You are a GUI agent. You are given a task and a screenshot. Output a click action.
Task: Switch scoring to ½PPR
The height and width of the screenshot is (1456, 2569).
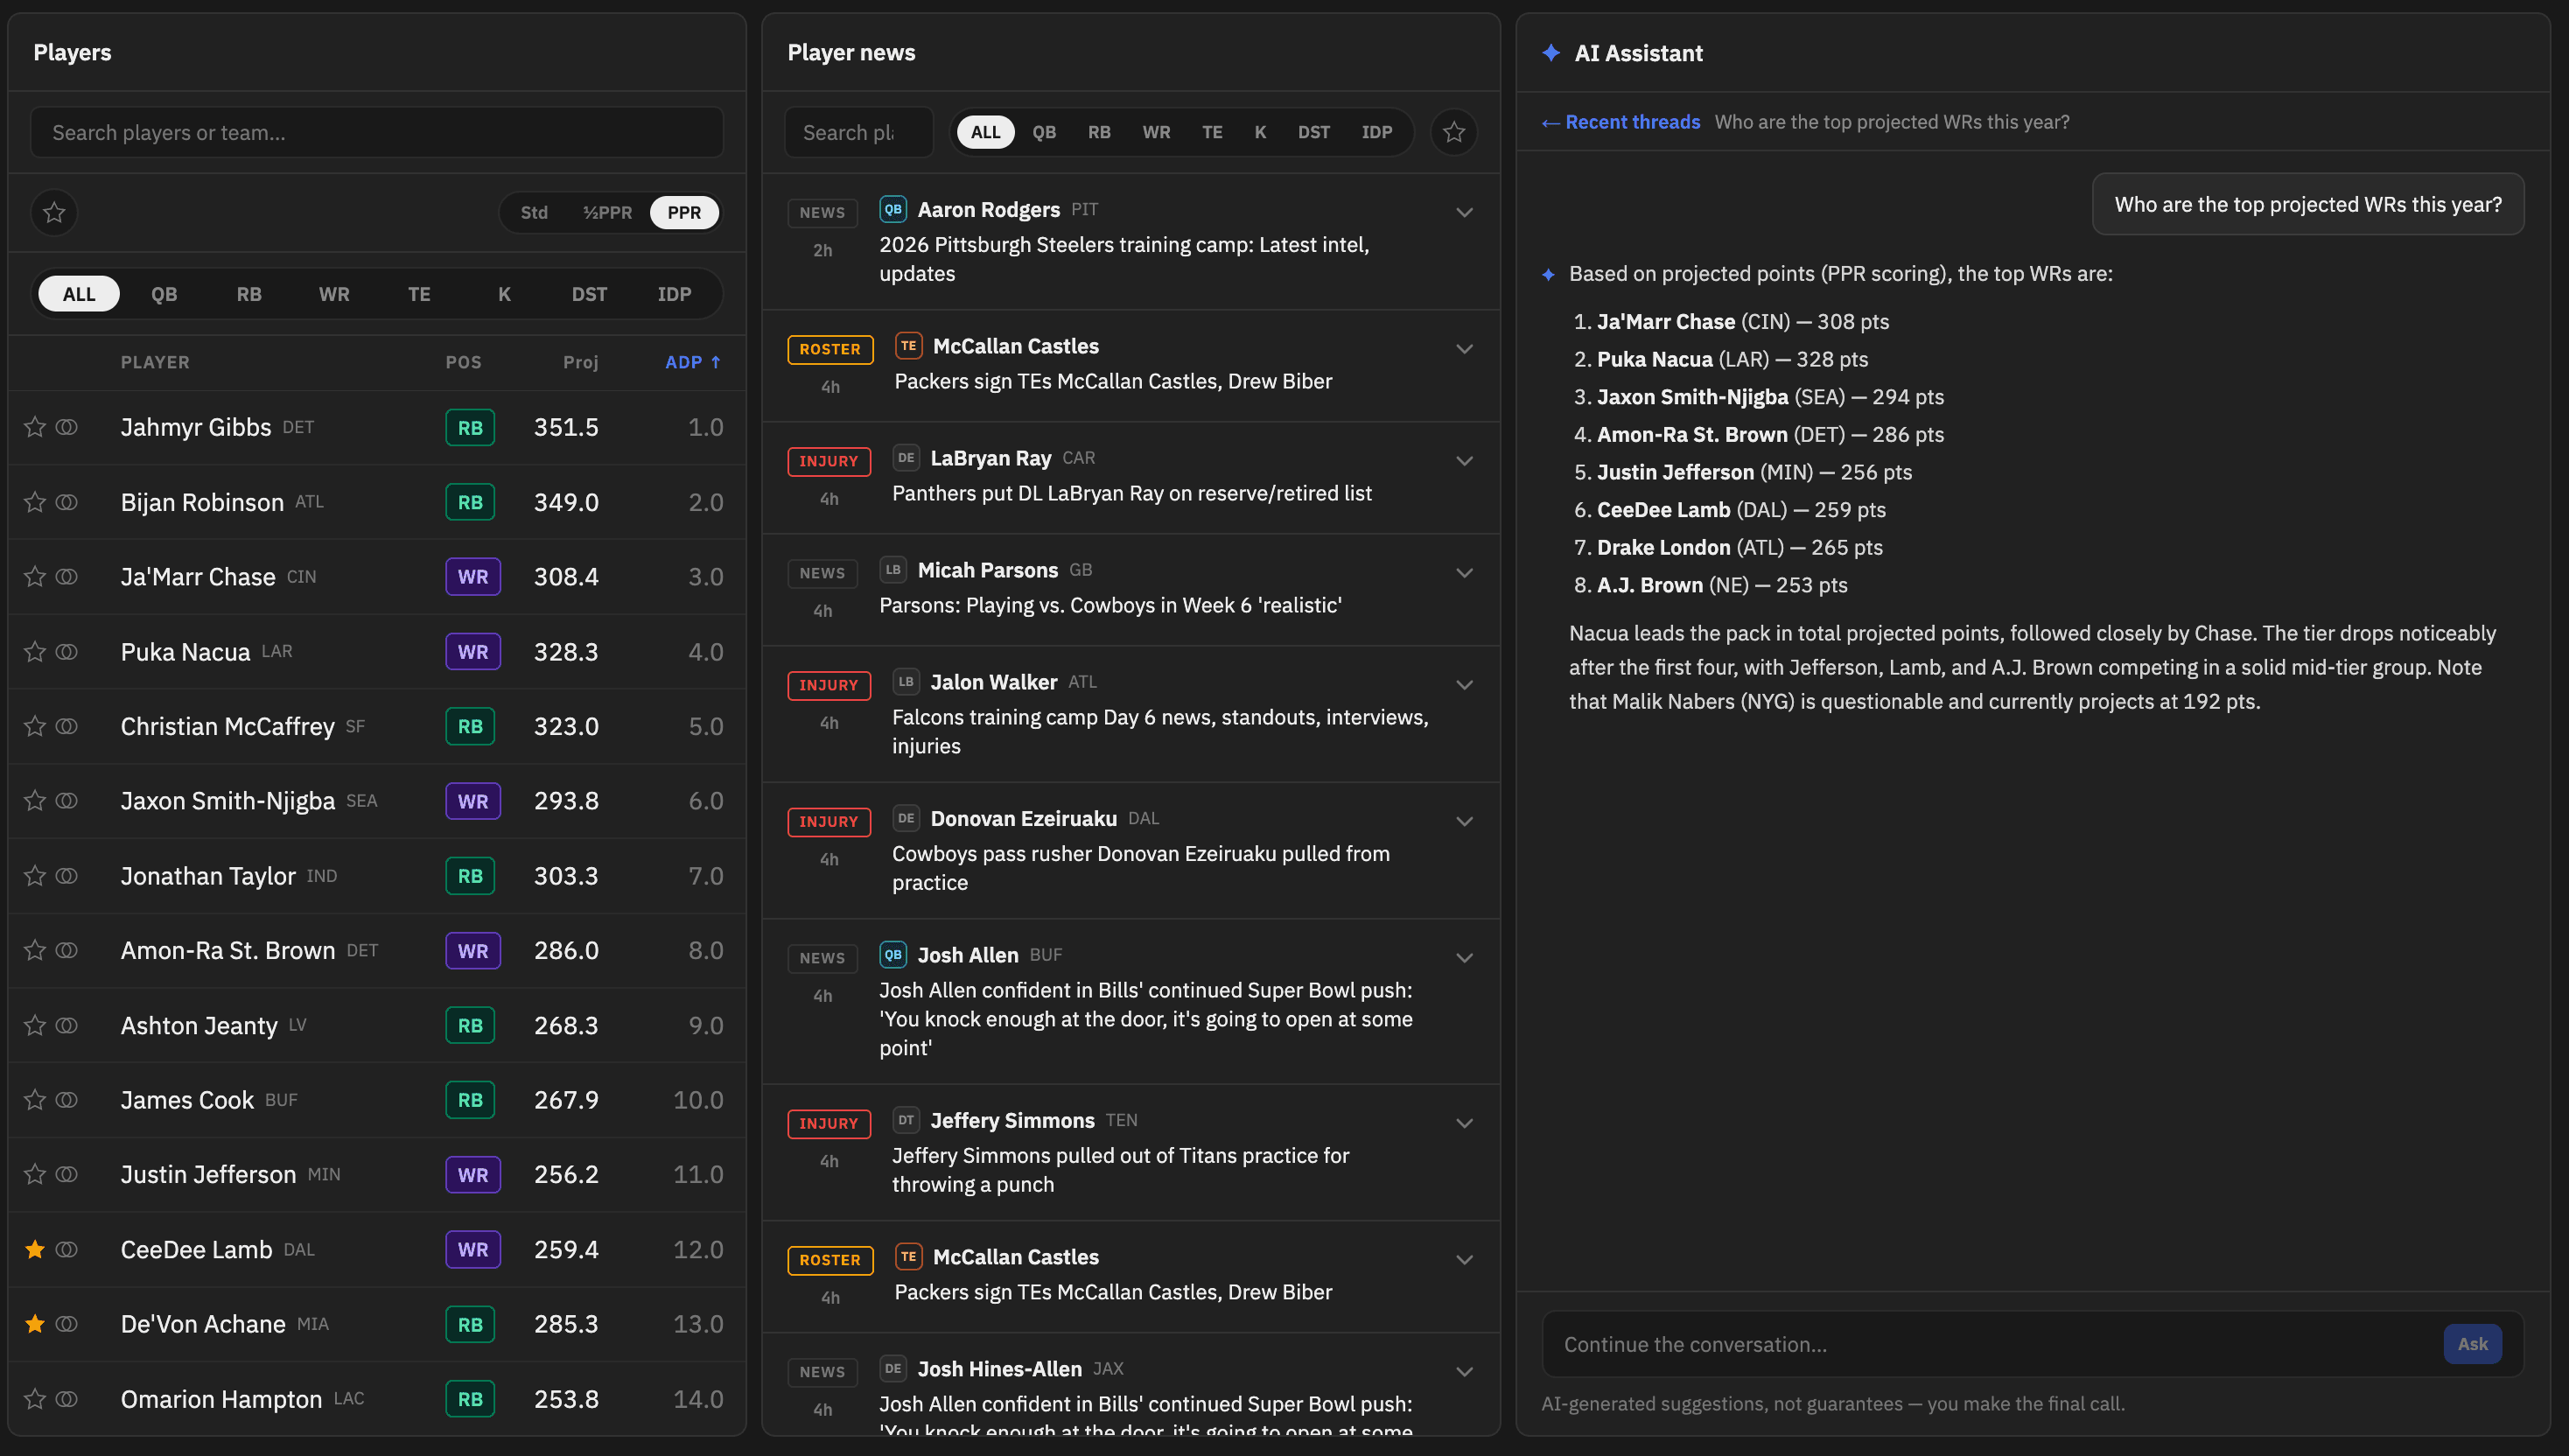[x=607, y=212]
